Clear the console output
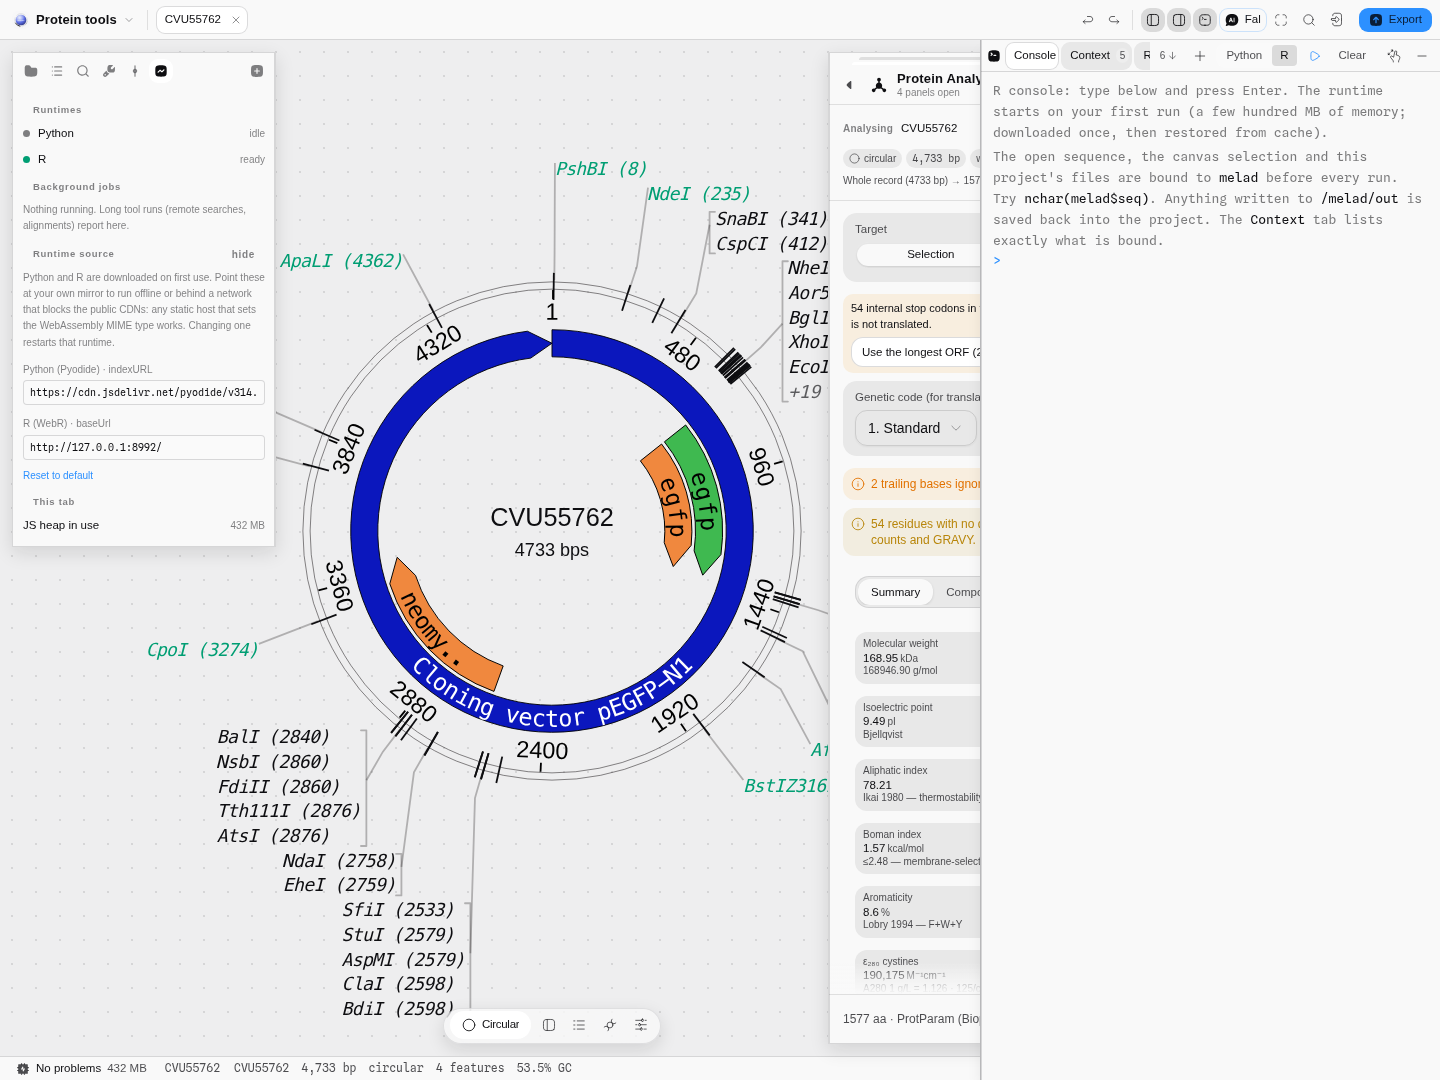1440x1080 pixels. [1352, 56]
